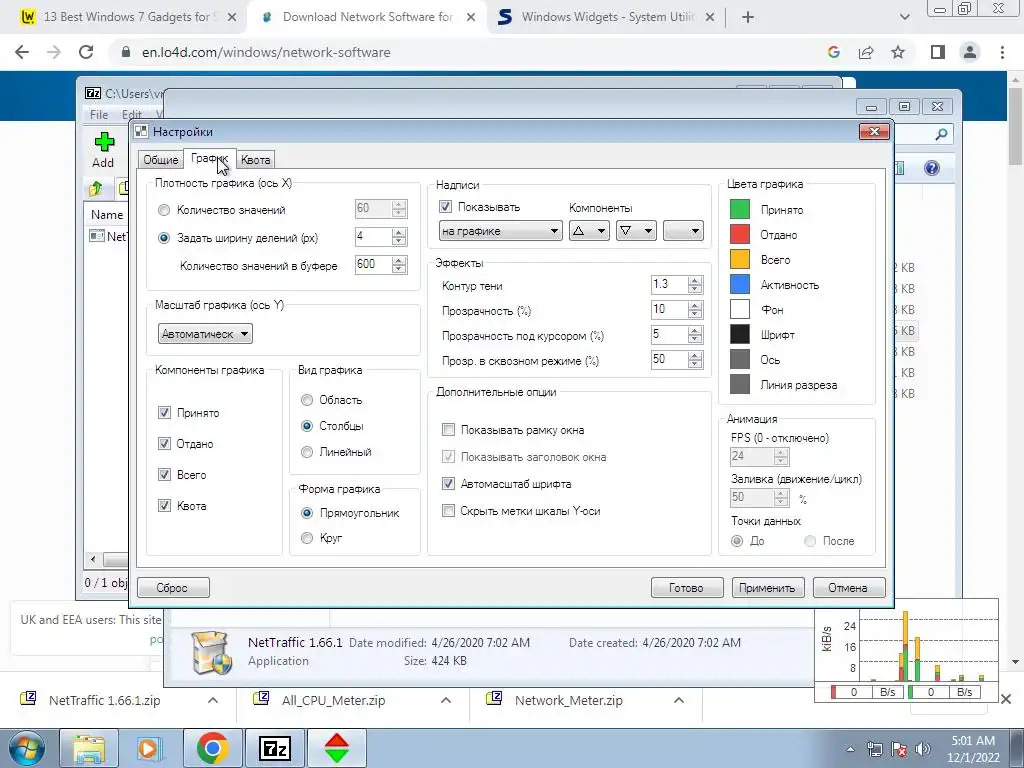Toggle Chrome side panel icon

tap(938, 52)
